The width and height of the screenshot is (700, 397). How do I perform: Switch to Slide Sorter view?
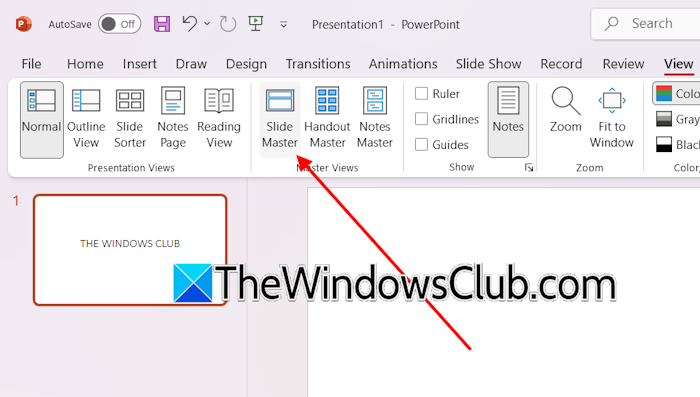point(130,119)
